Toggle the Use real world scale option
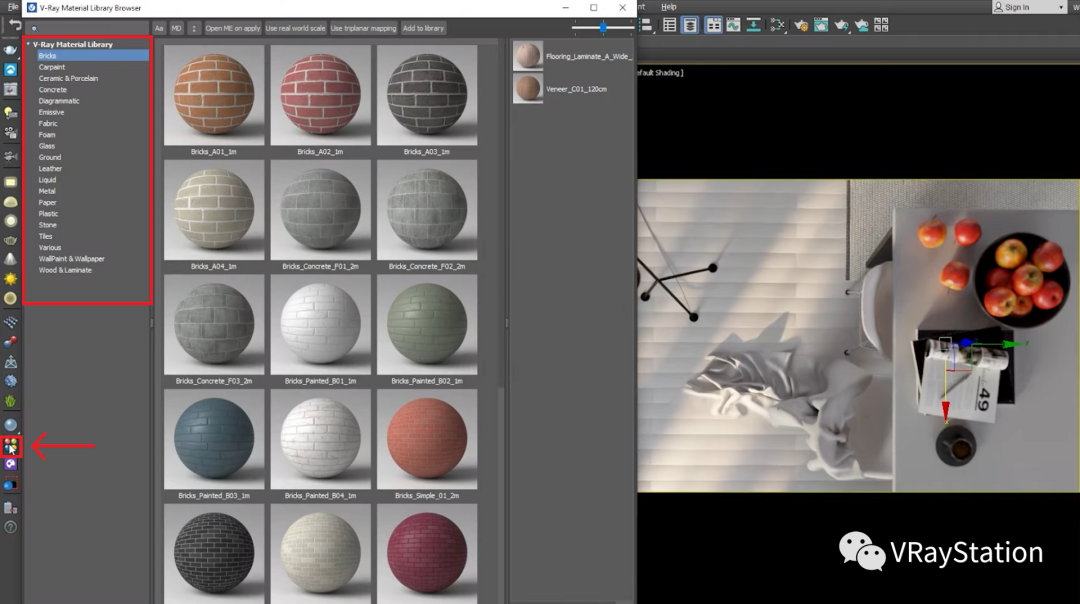The width and height of the screenshot is (1080, 604). [295, 28]
